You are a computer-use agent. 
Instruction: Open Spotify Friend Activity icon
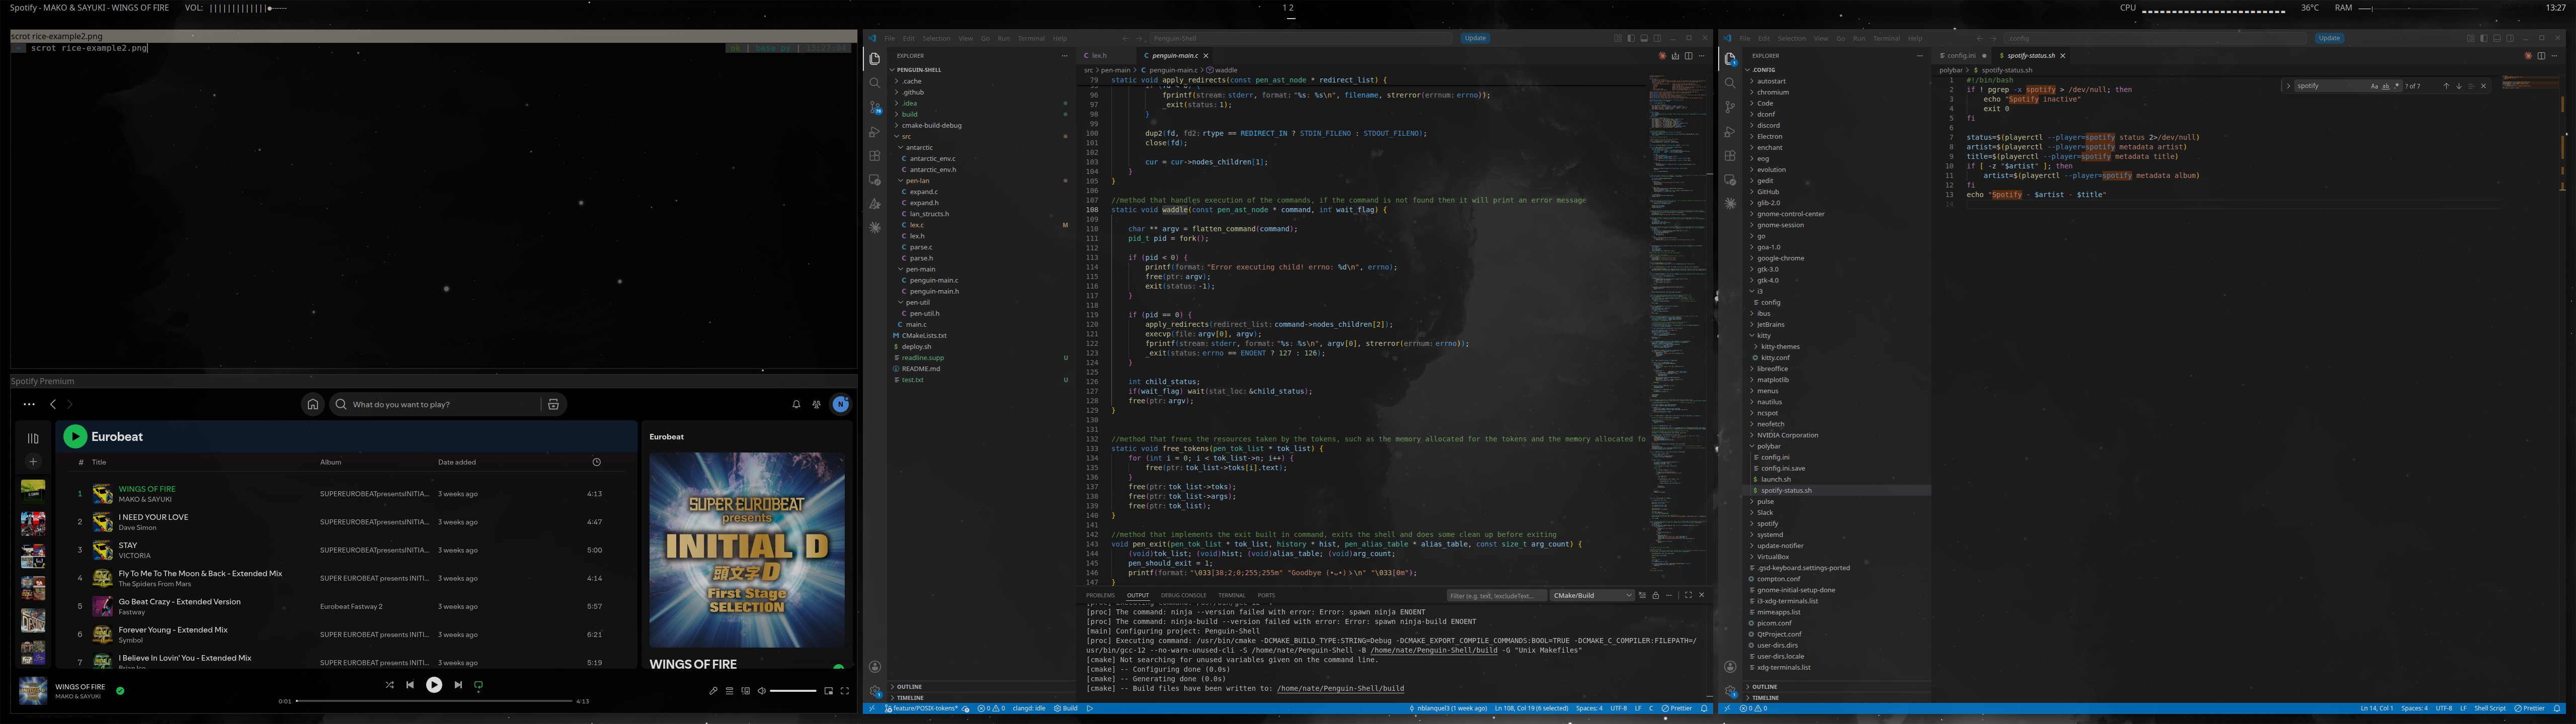(x=816, y=404)
